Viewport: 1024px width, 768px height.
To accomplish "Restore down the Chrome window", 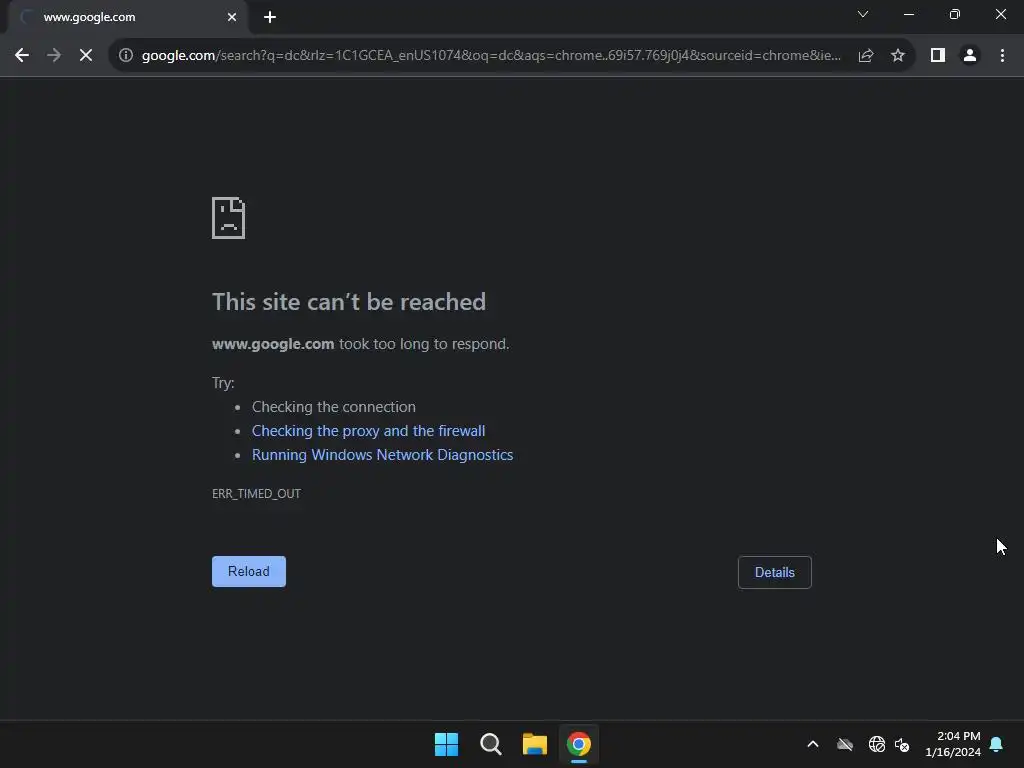I will (x=955, y=14).
